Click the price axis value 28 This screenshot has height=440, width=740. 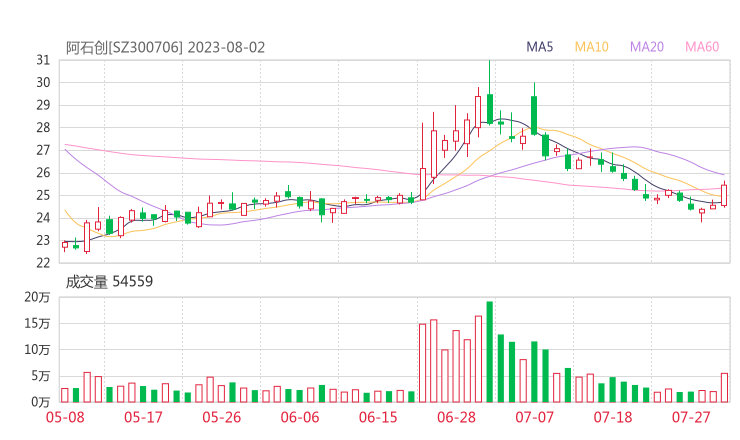(43, 127)
